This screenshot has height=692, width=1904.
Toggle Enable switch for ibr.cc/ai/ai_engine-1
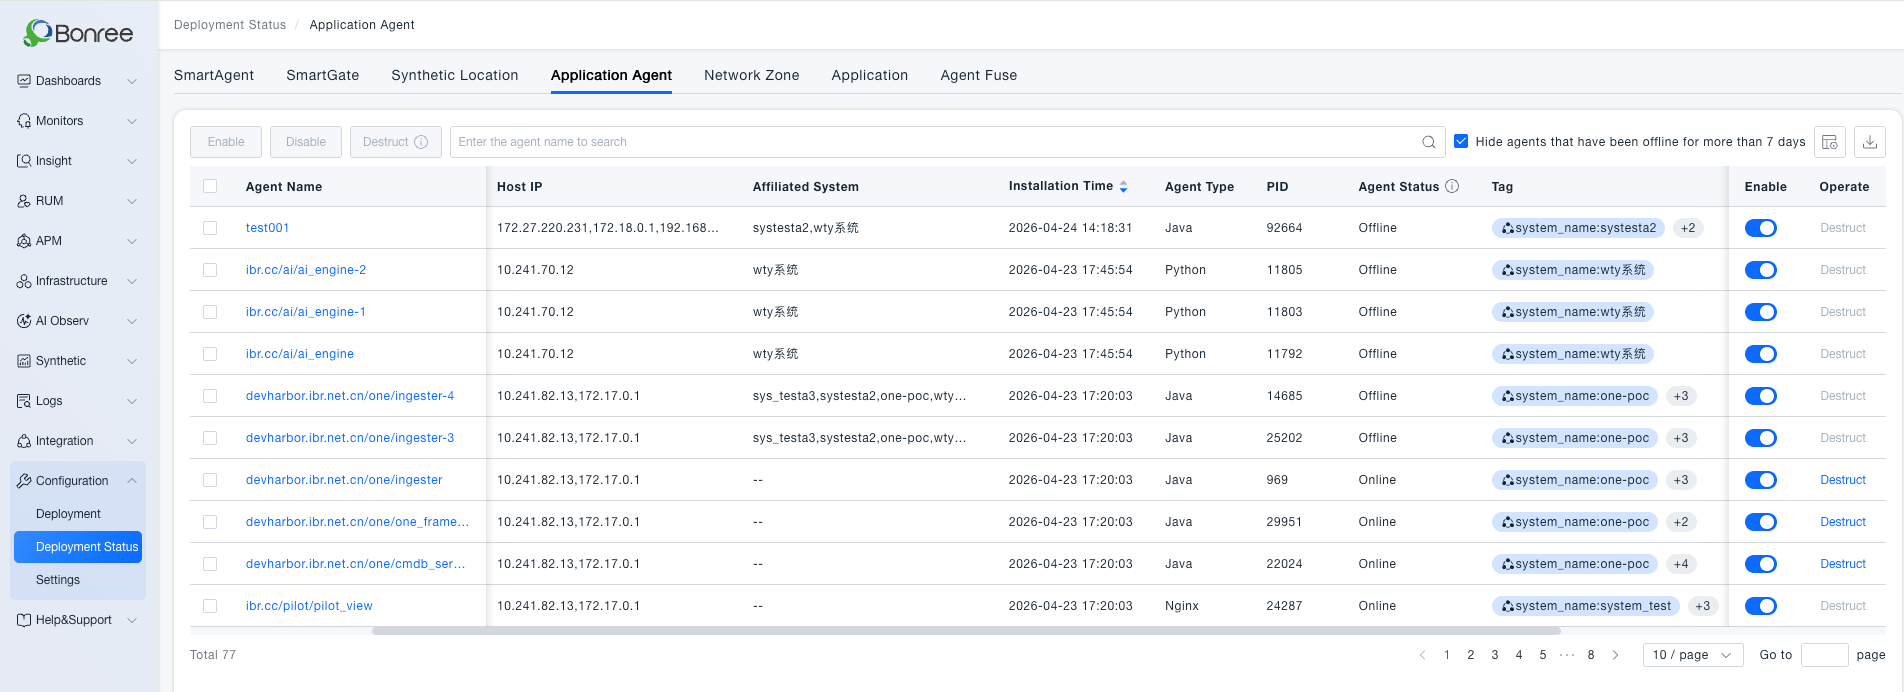(x=1761, y=312)
